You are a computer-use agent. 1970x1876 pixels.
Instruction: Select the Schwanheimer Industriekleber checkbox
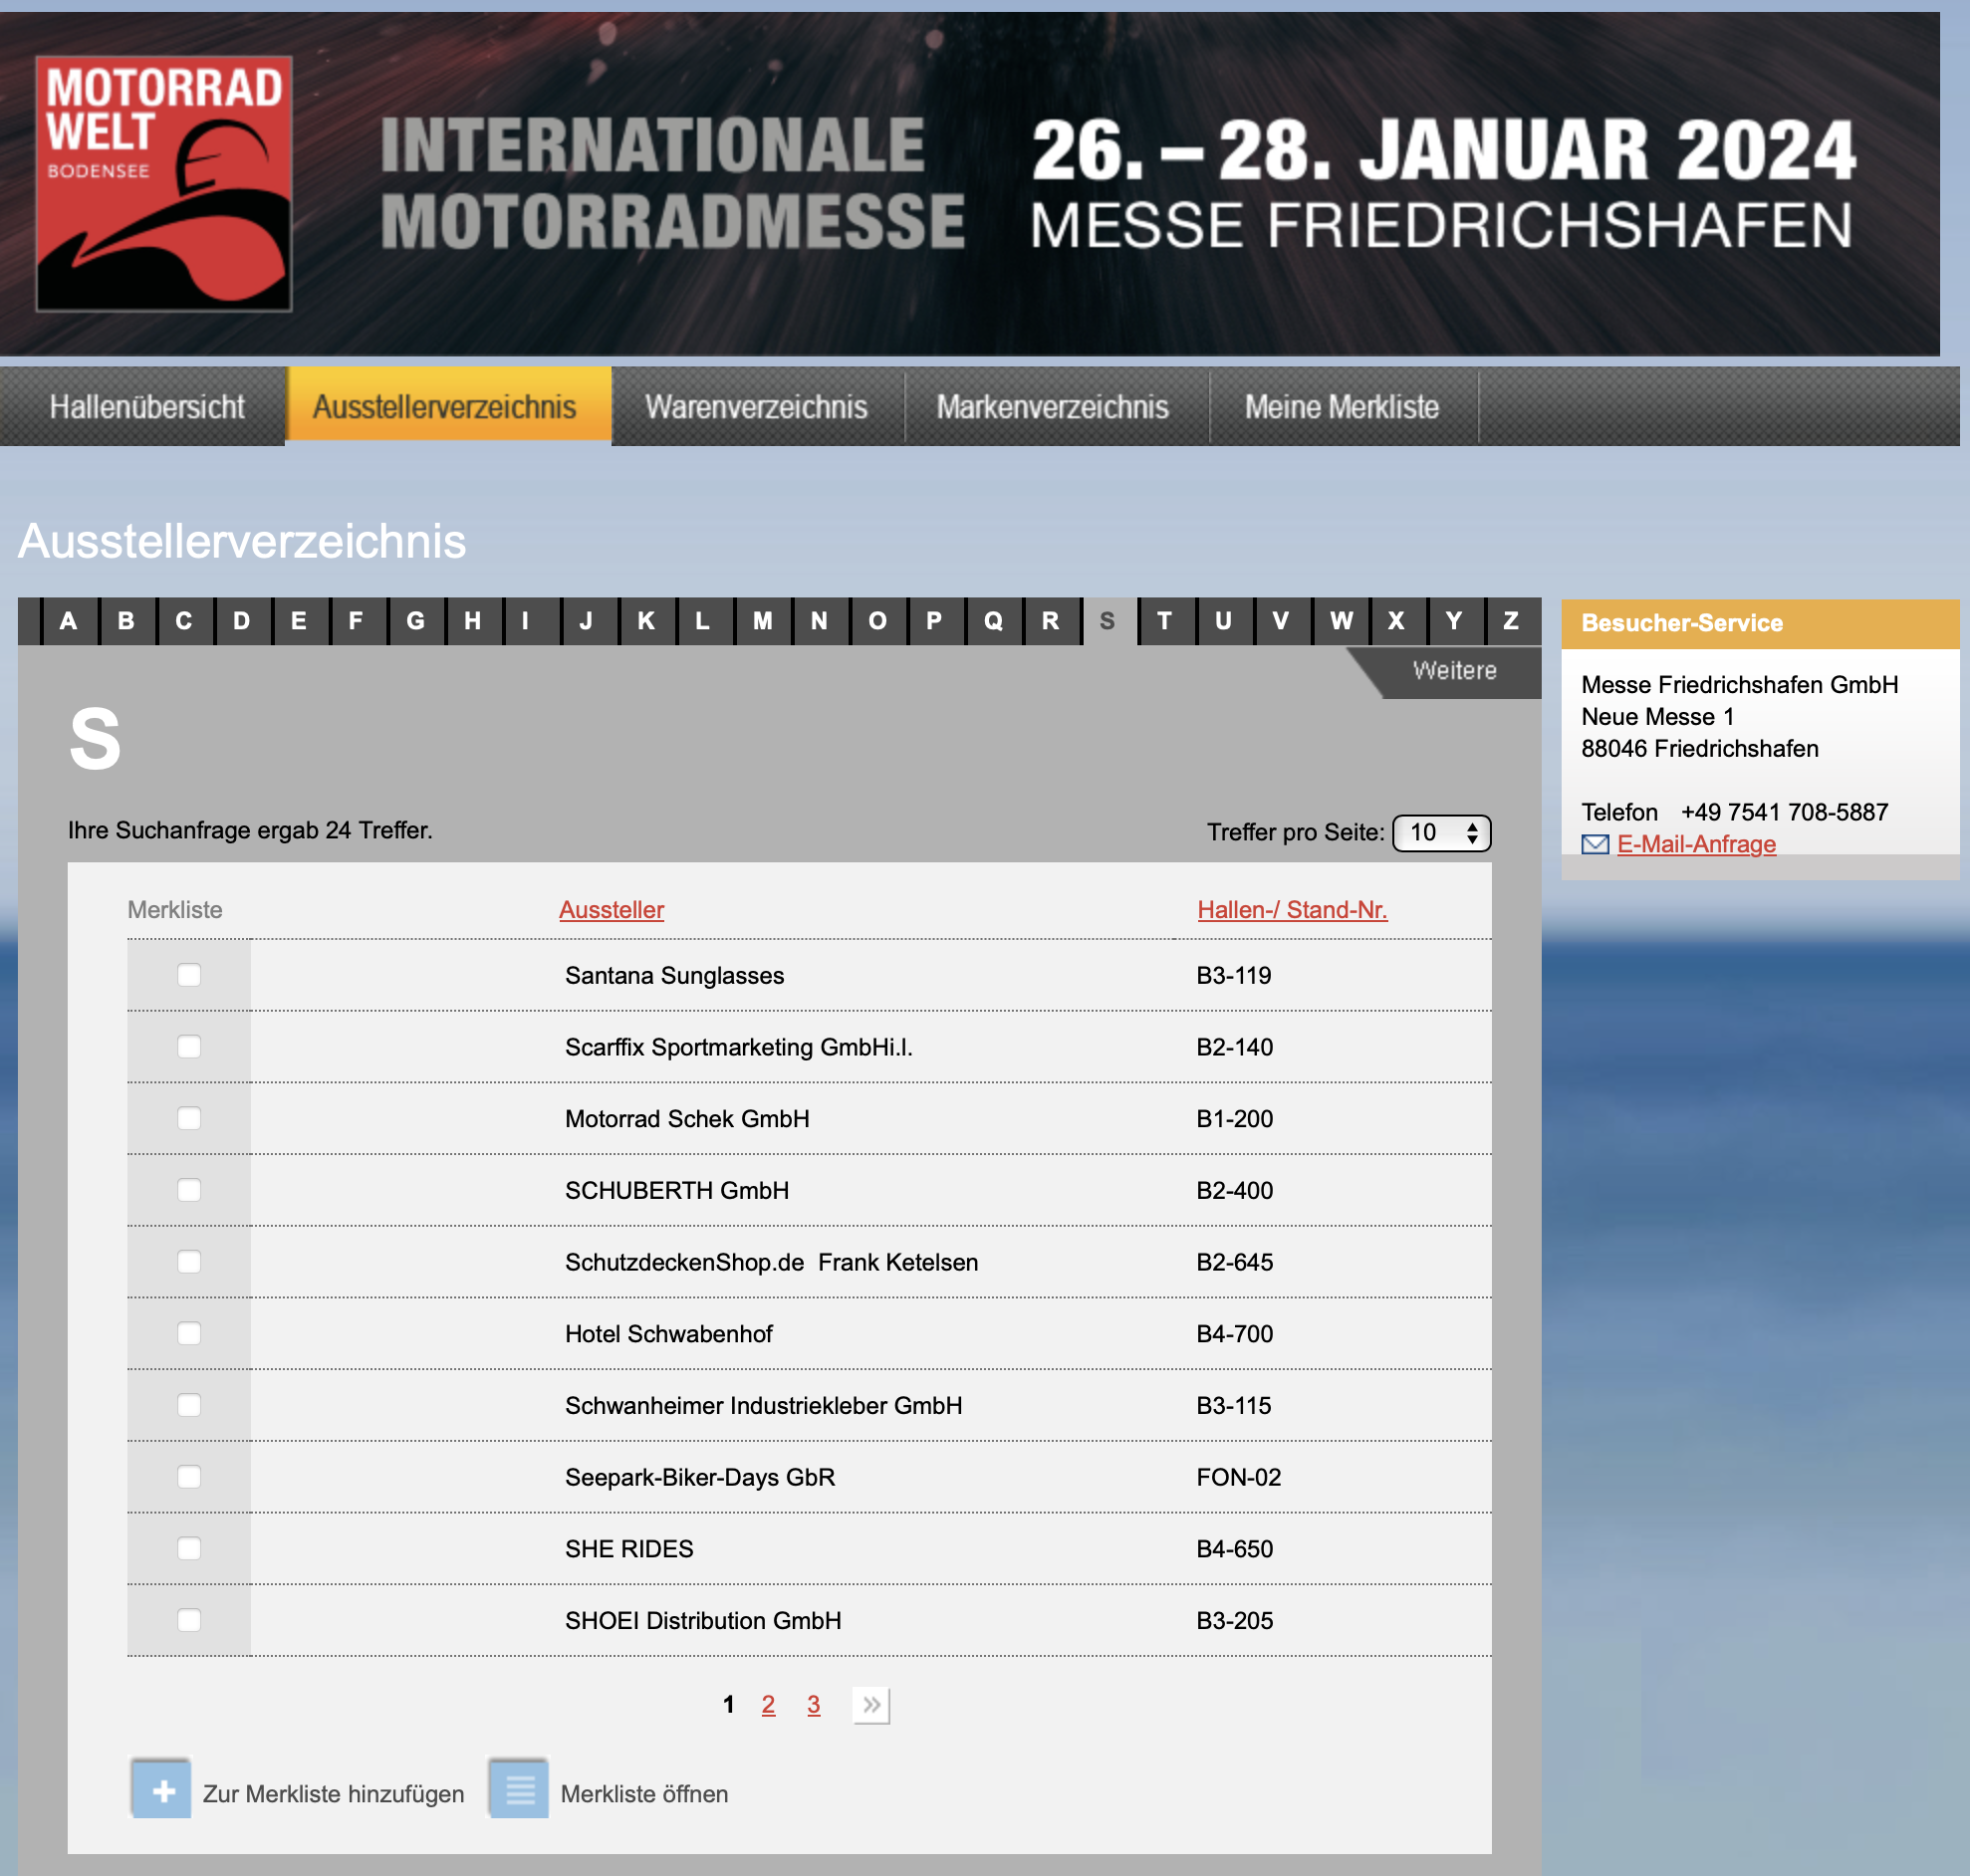[189, 1405]
